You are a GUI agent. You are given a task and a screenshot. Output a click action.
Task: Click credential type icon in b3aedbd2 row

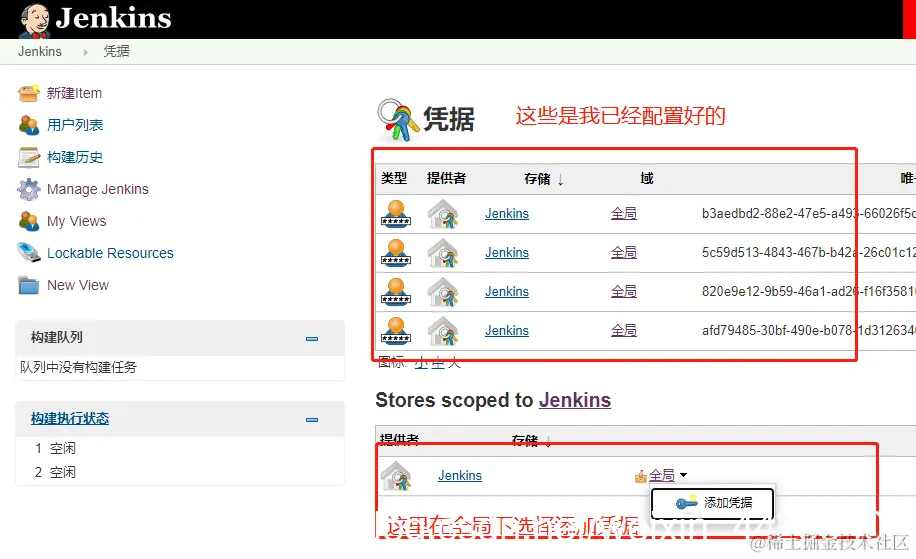click(x=395, y=214)
